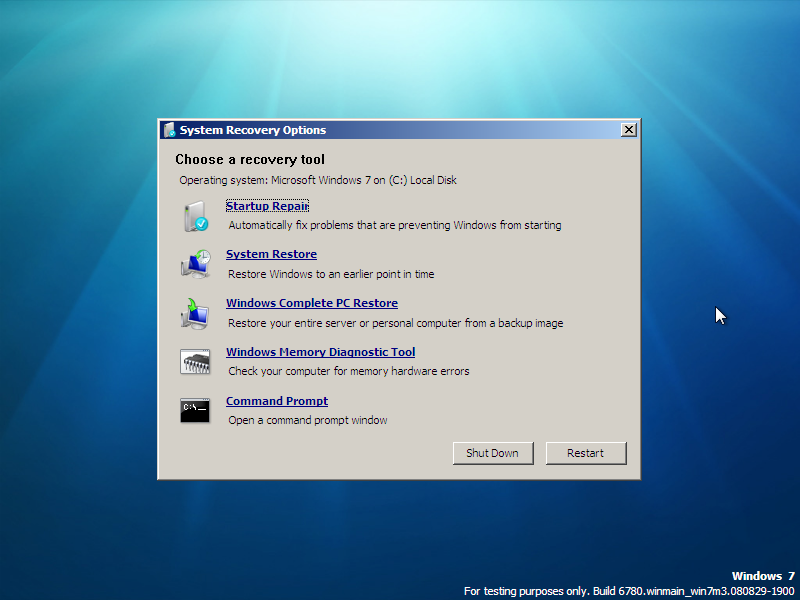800x600 pixels.
Task: Click 'Restore Windows to an earlier point' text
Action: coord(331,274)
